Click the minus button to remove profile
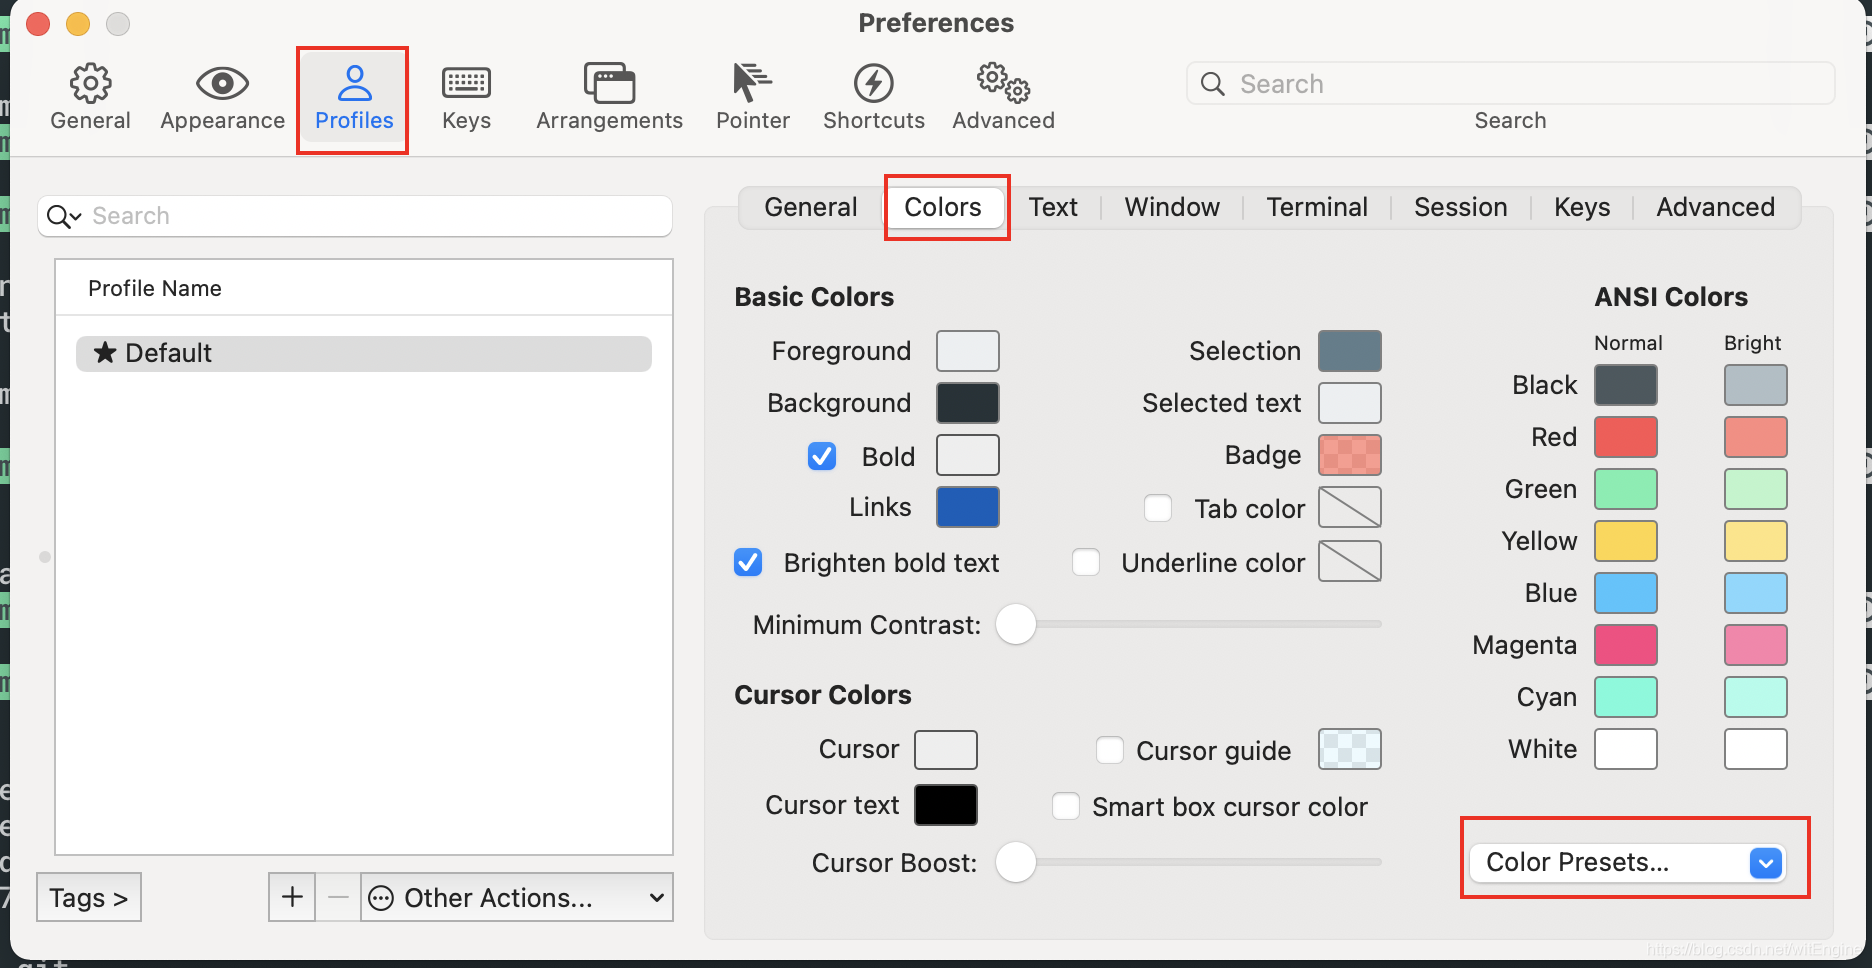This screenshot has width=1872, height=968. click(338, 897)
